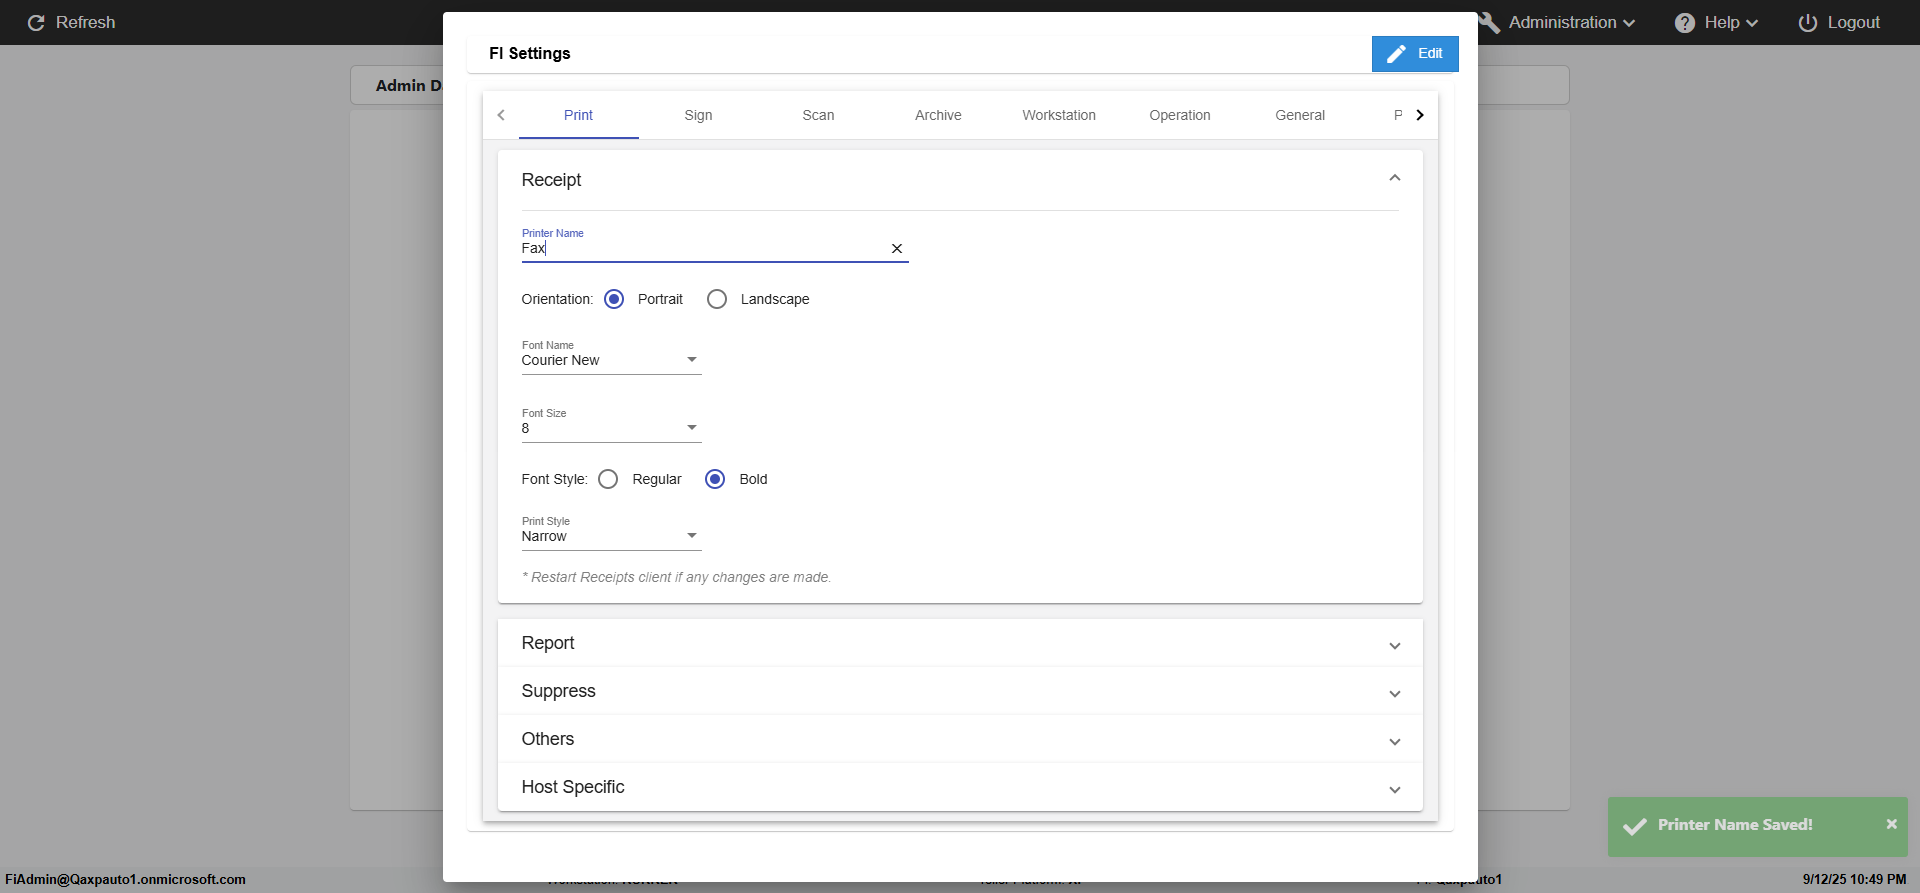Viewport: 1920px width, 893px height.
Task: Select the Bold font style option
Action: pyautogui.click(x=715, y=479)
